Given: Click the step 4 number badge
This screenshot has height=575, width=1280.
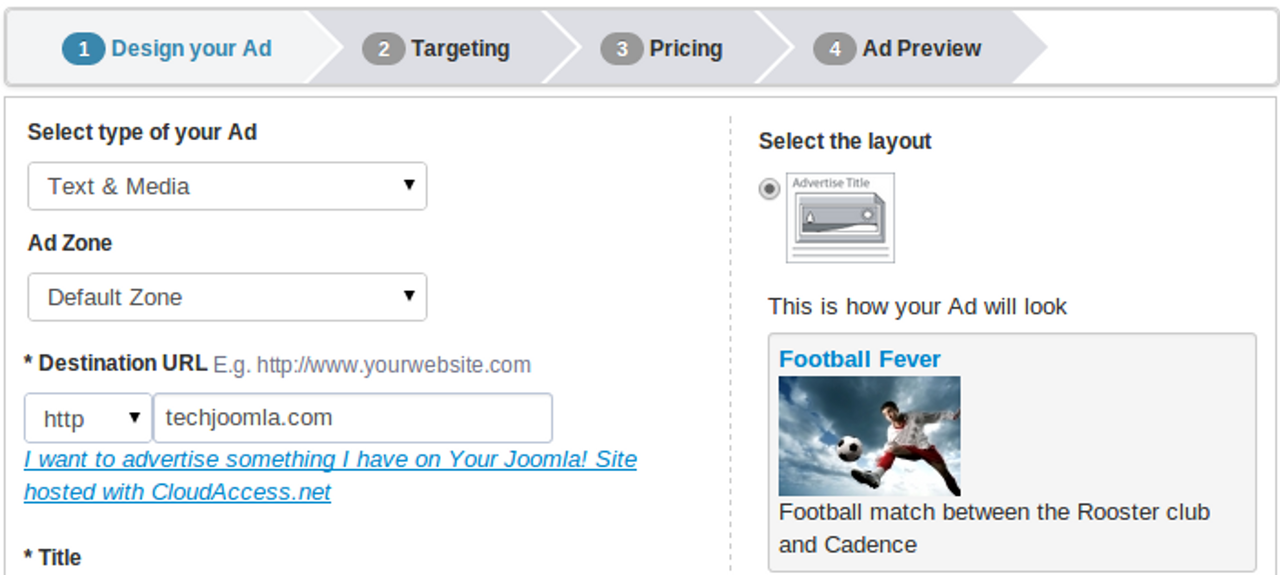Looking at the screenshot, I should pyautogui.click(x=834, y=49).
